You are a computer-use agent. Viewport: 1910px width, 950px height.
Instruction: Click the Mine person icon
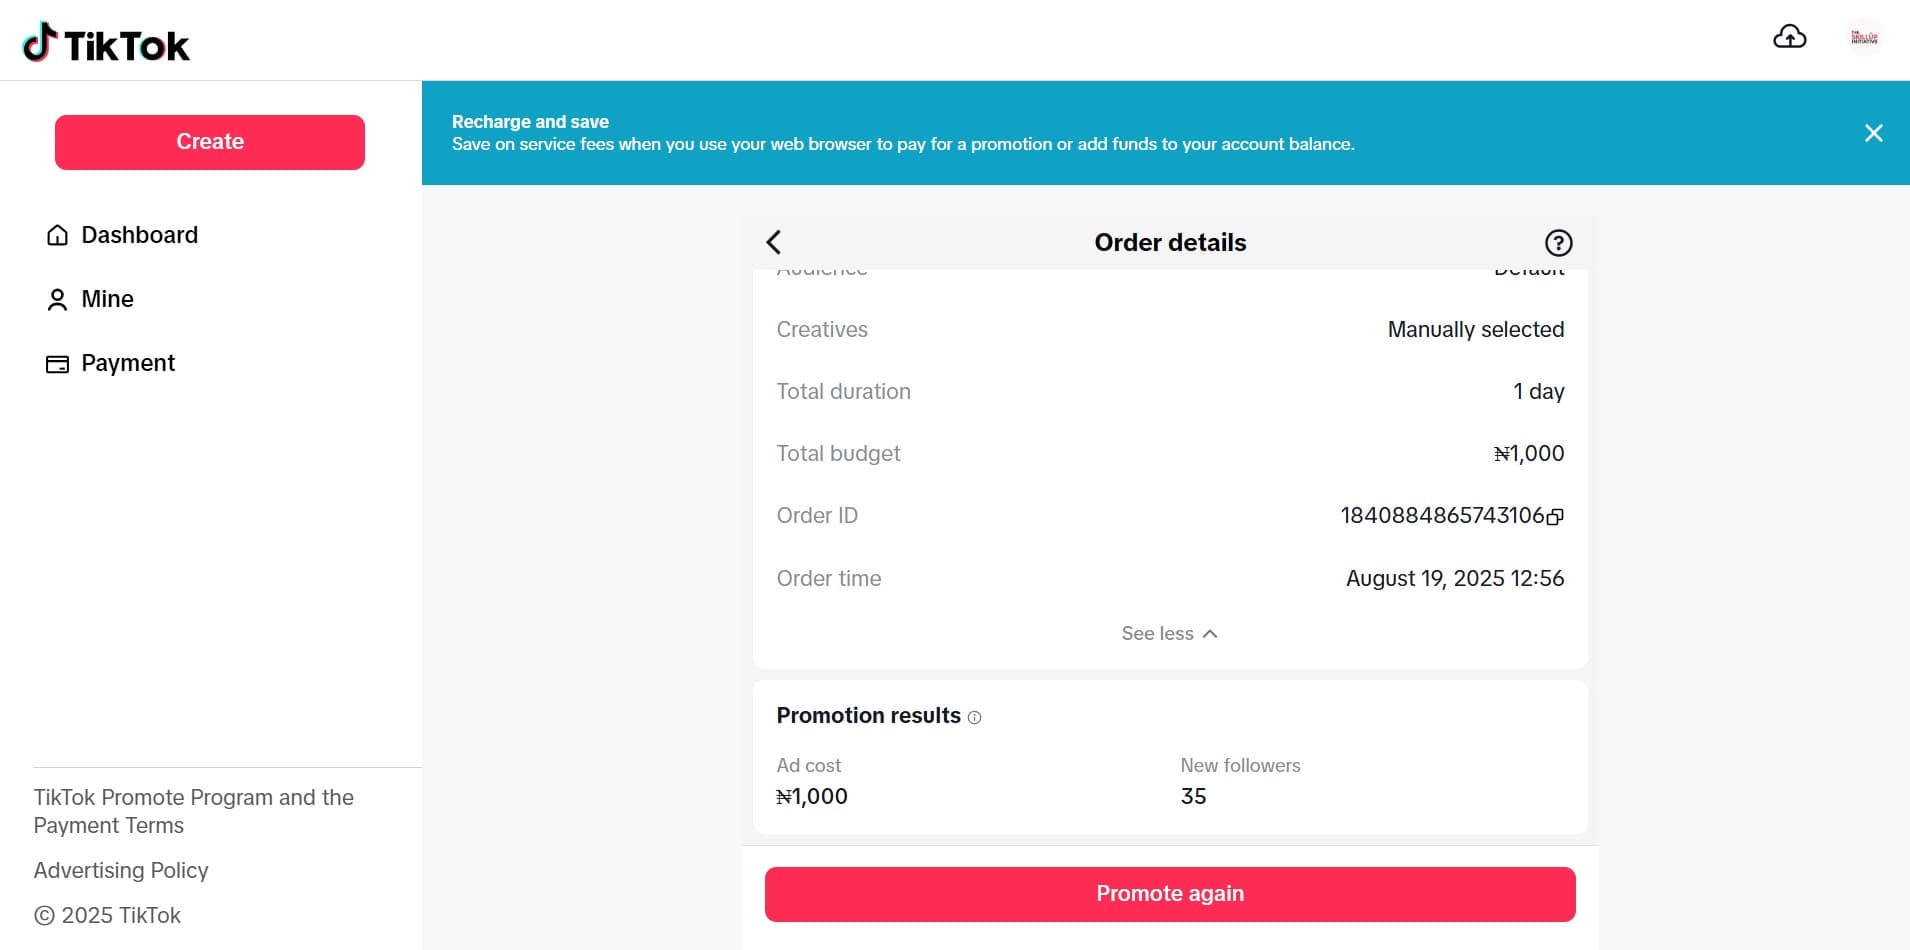tap(57, 299)
